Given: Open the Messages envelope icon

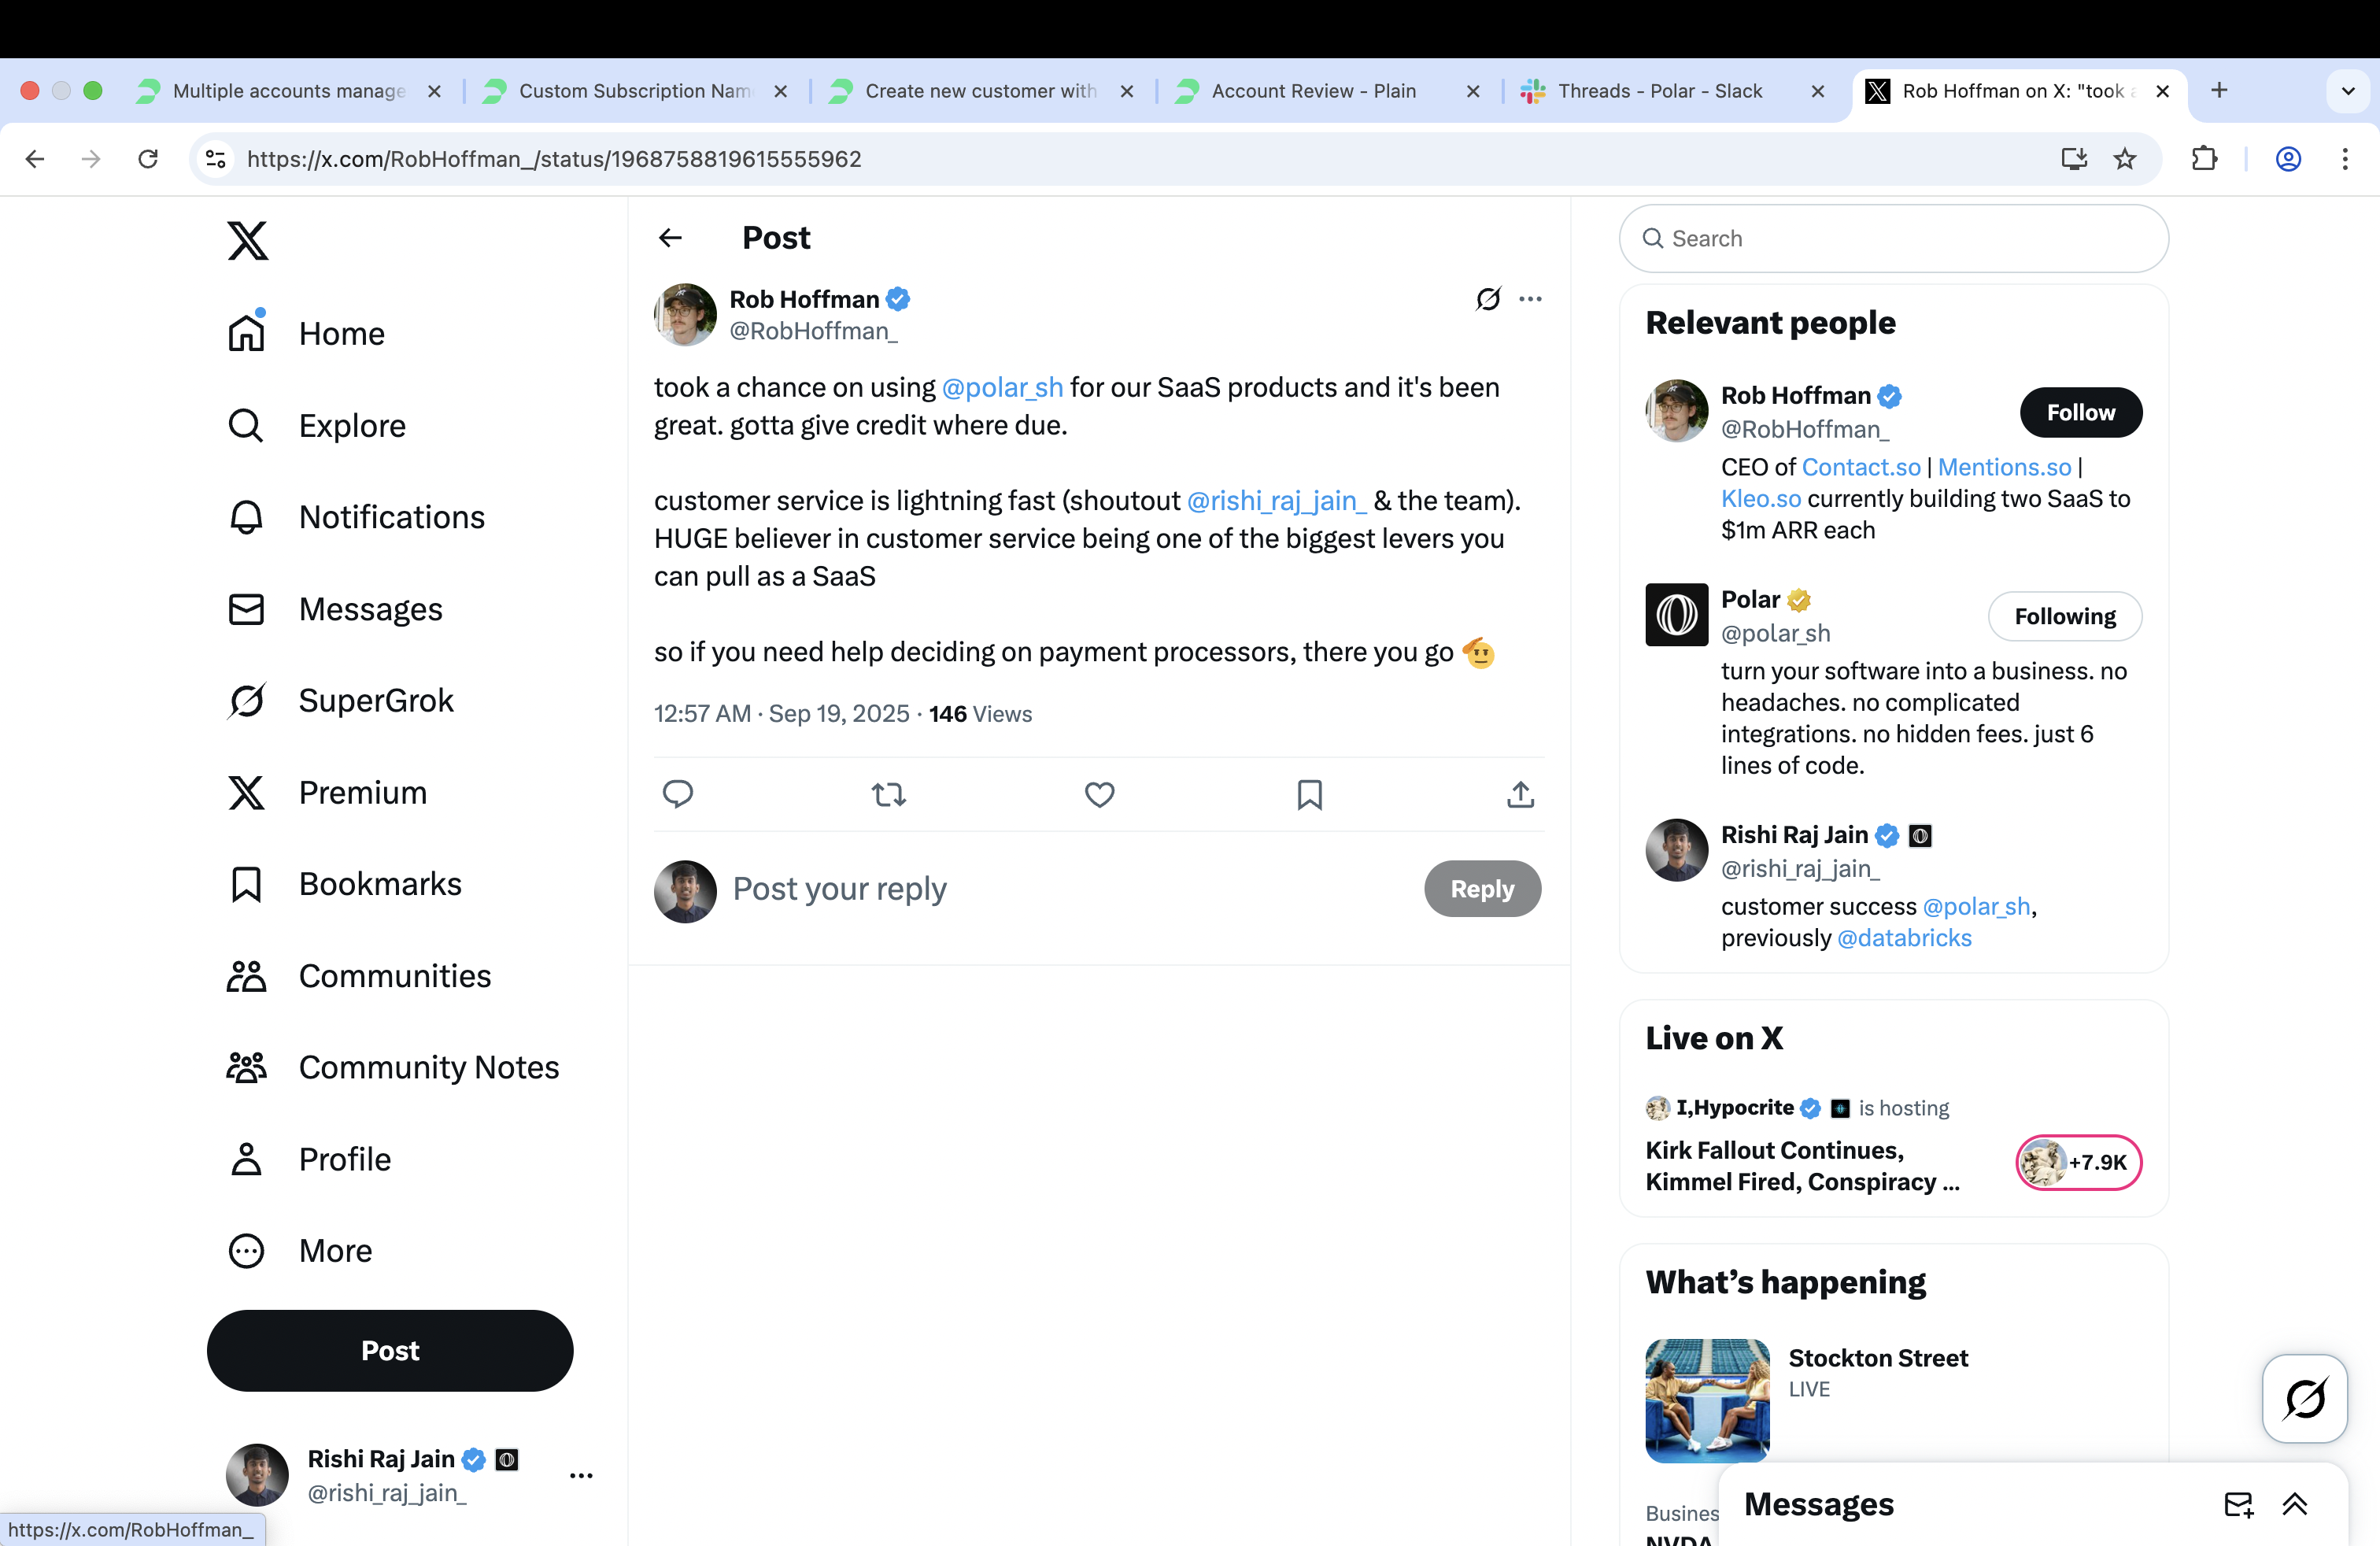Looking at the screenshot, I should pos(246,608).
